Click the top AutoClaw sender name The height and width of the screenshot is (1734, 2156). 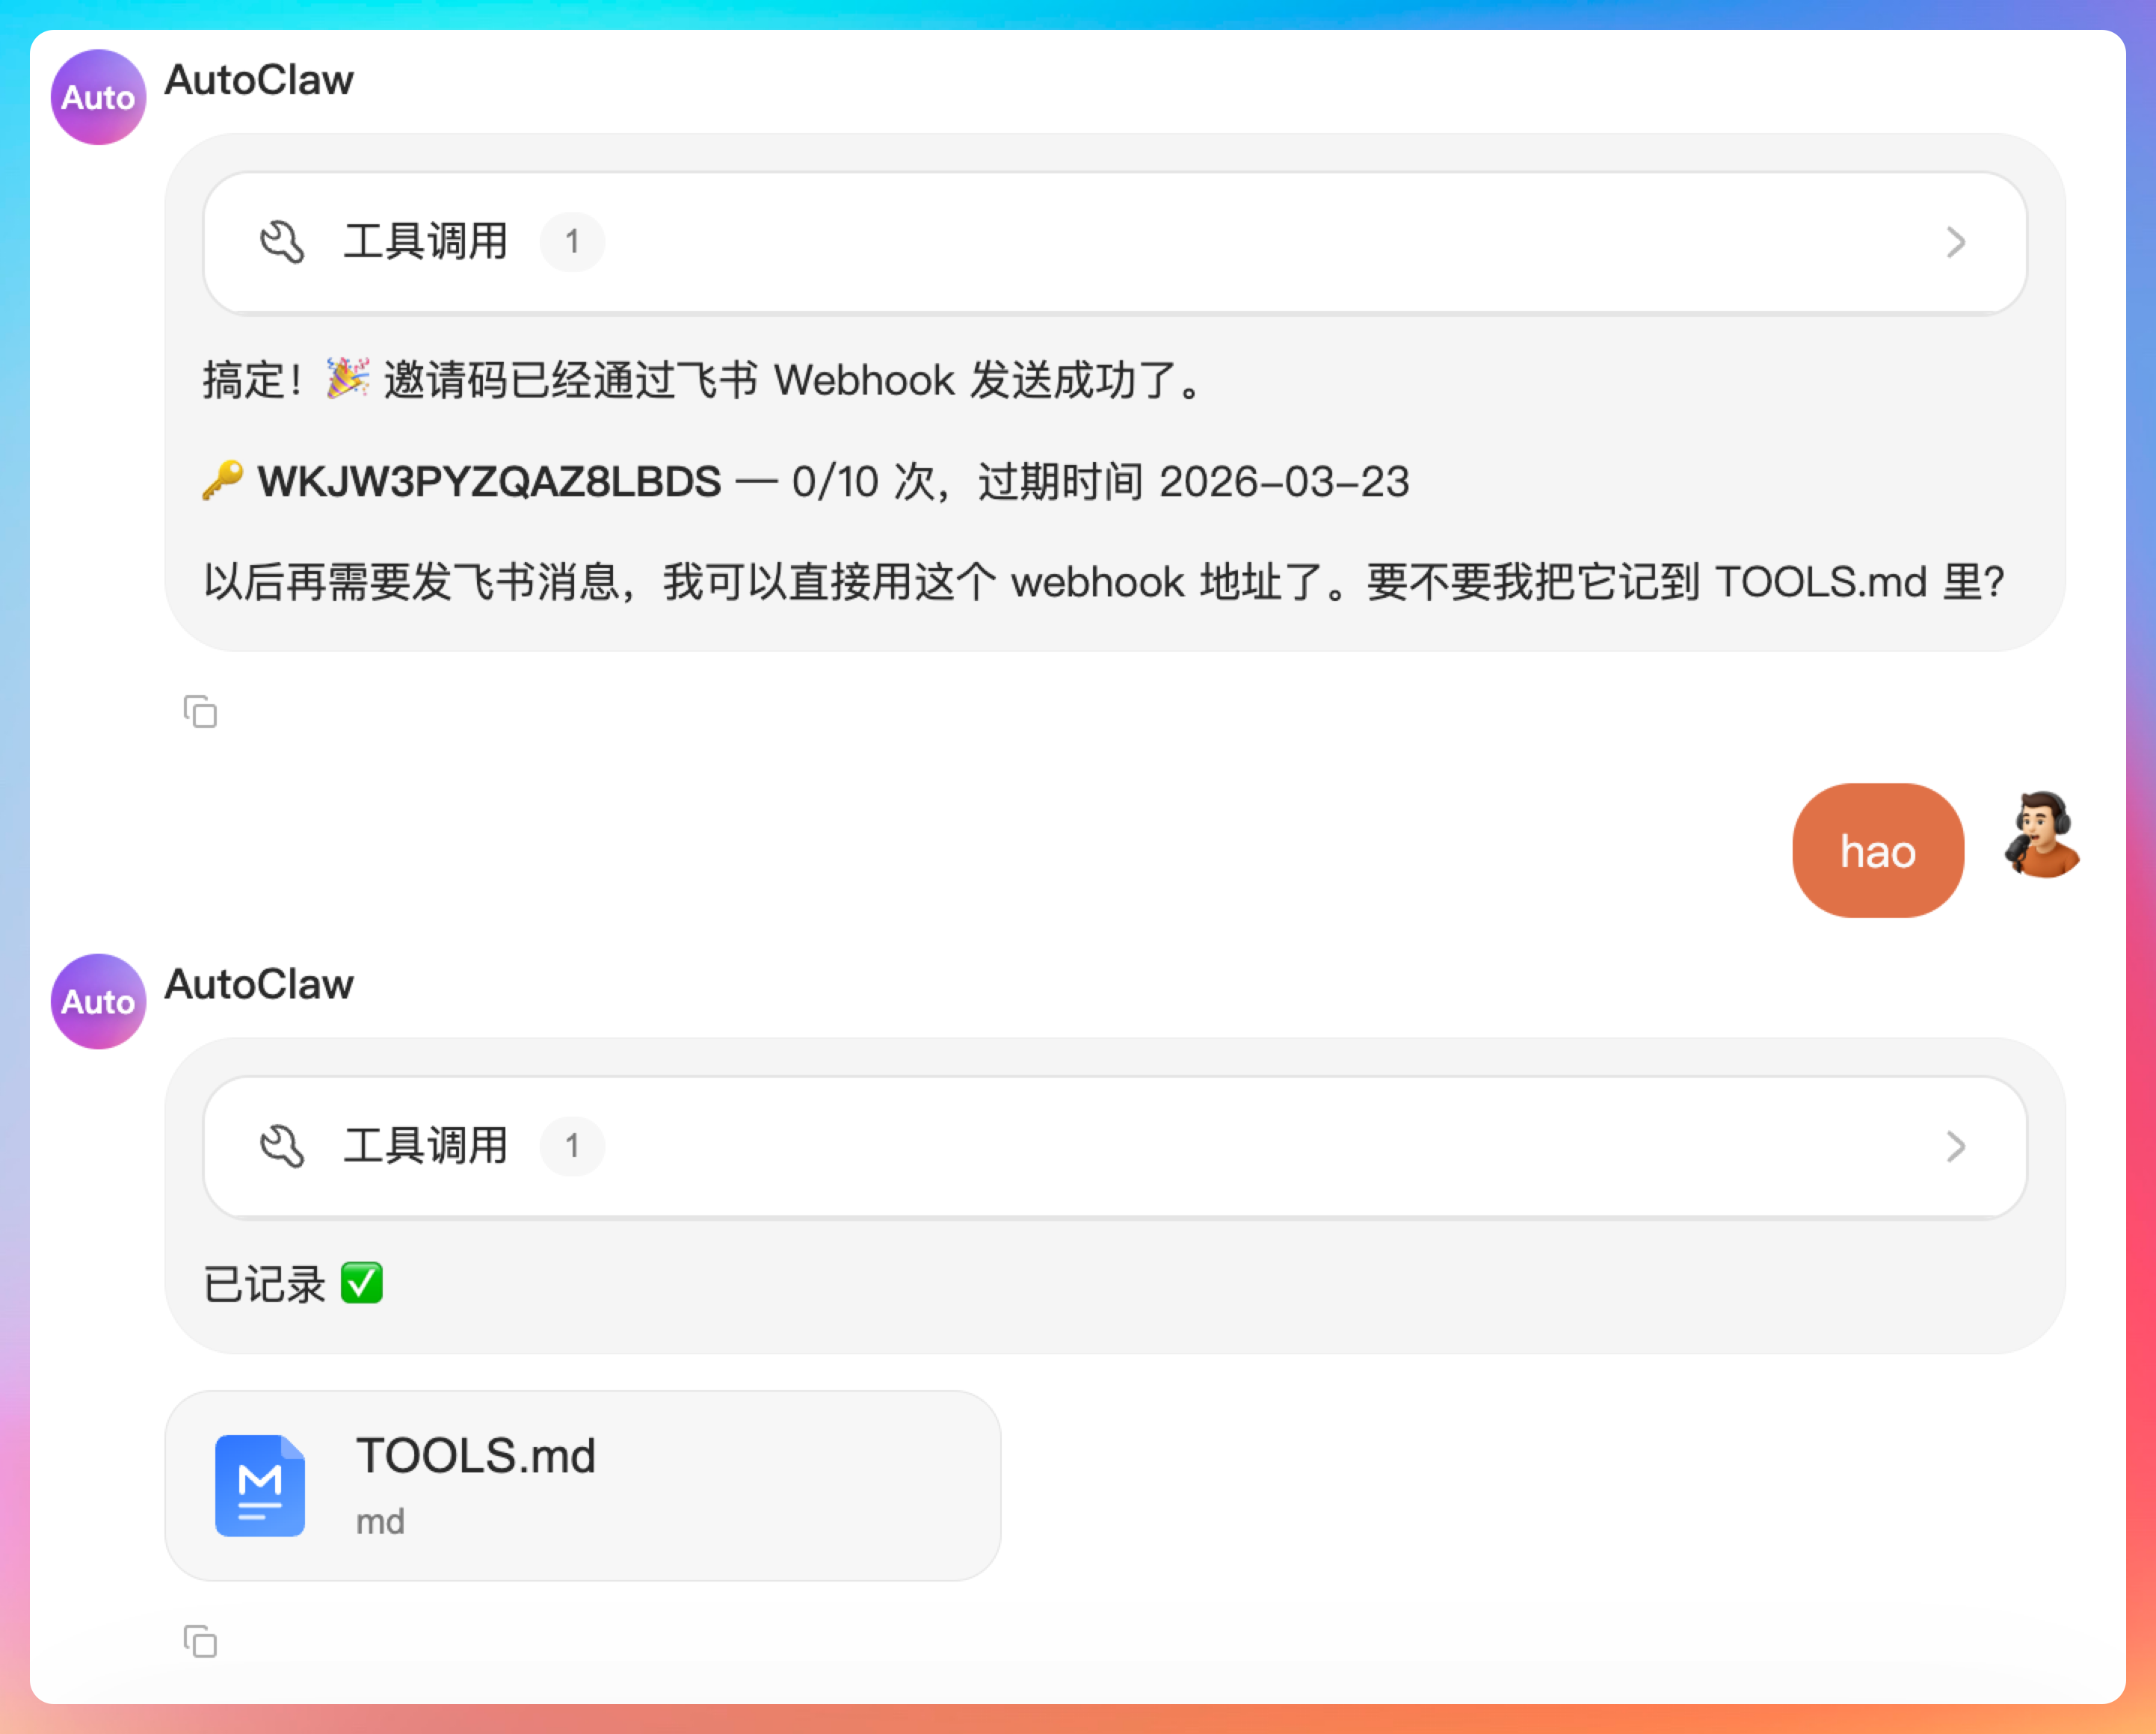(259, 80)
